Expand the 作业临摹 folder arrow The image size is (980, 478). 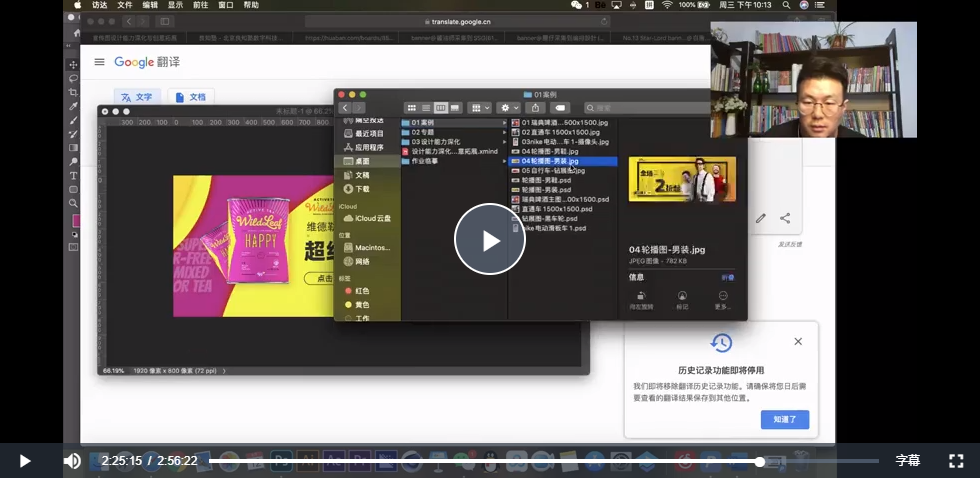[504, 161]
